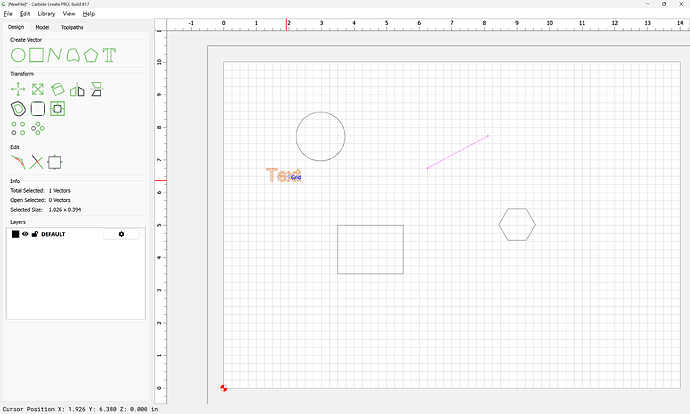Open the Library menu
The width and height of the screenshot is (690, 414).
point(46,14)
